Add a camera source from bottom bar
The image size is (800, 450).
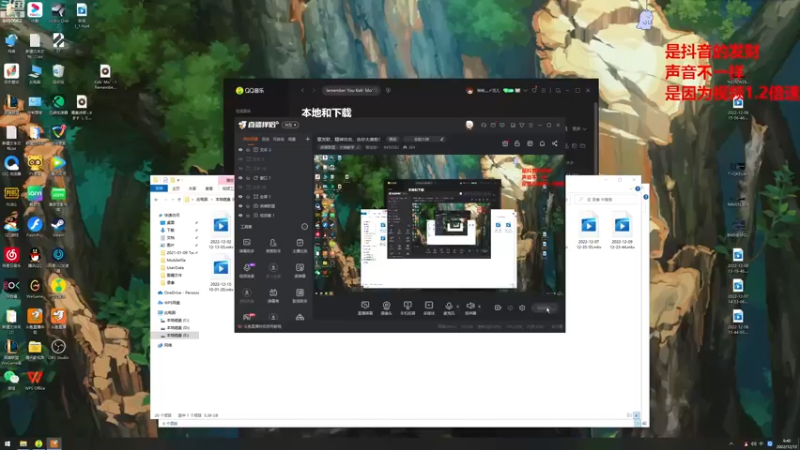386,308
